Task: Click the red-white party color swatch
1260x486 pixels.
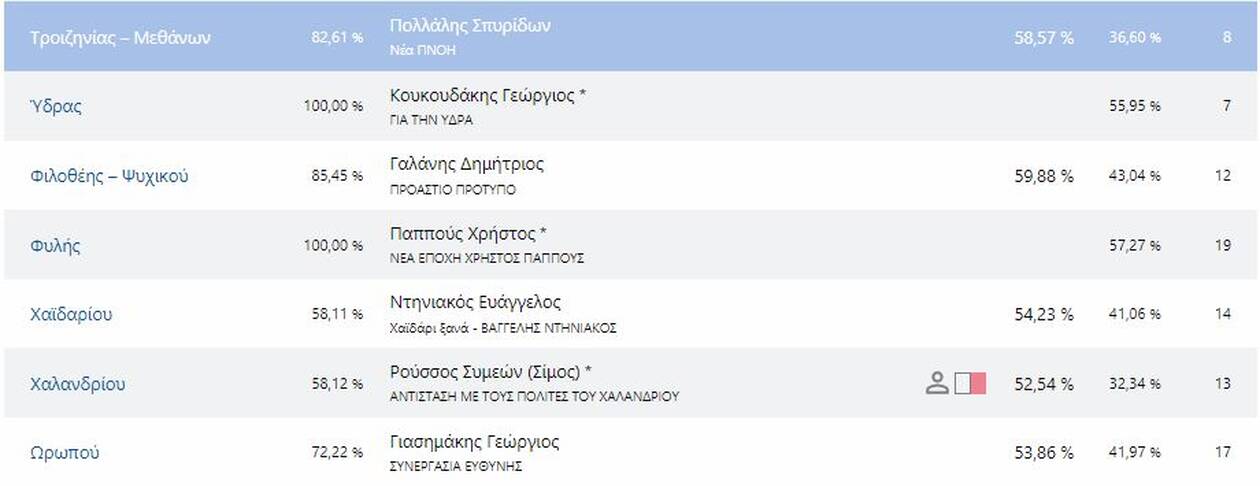Action: 970,383
